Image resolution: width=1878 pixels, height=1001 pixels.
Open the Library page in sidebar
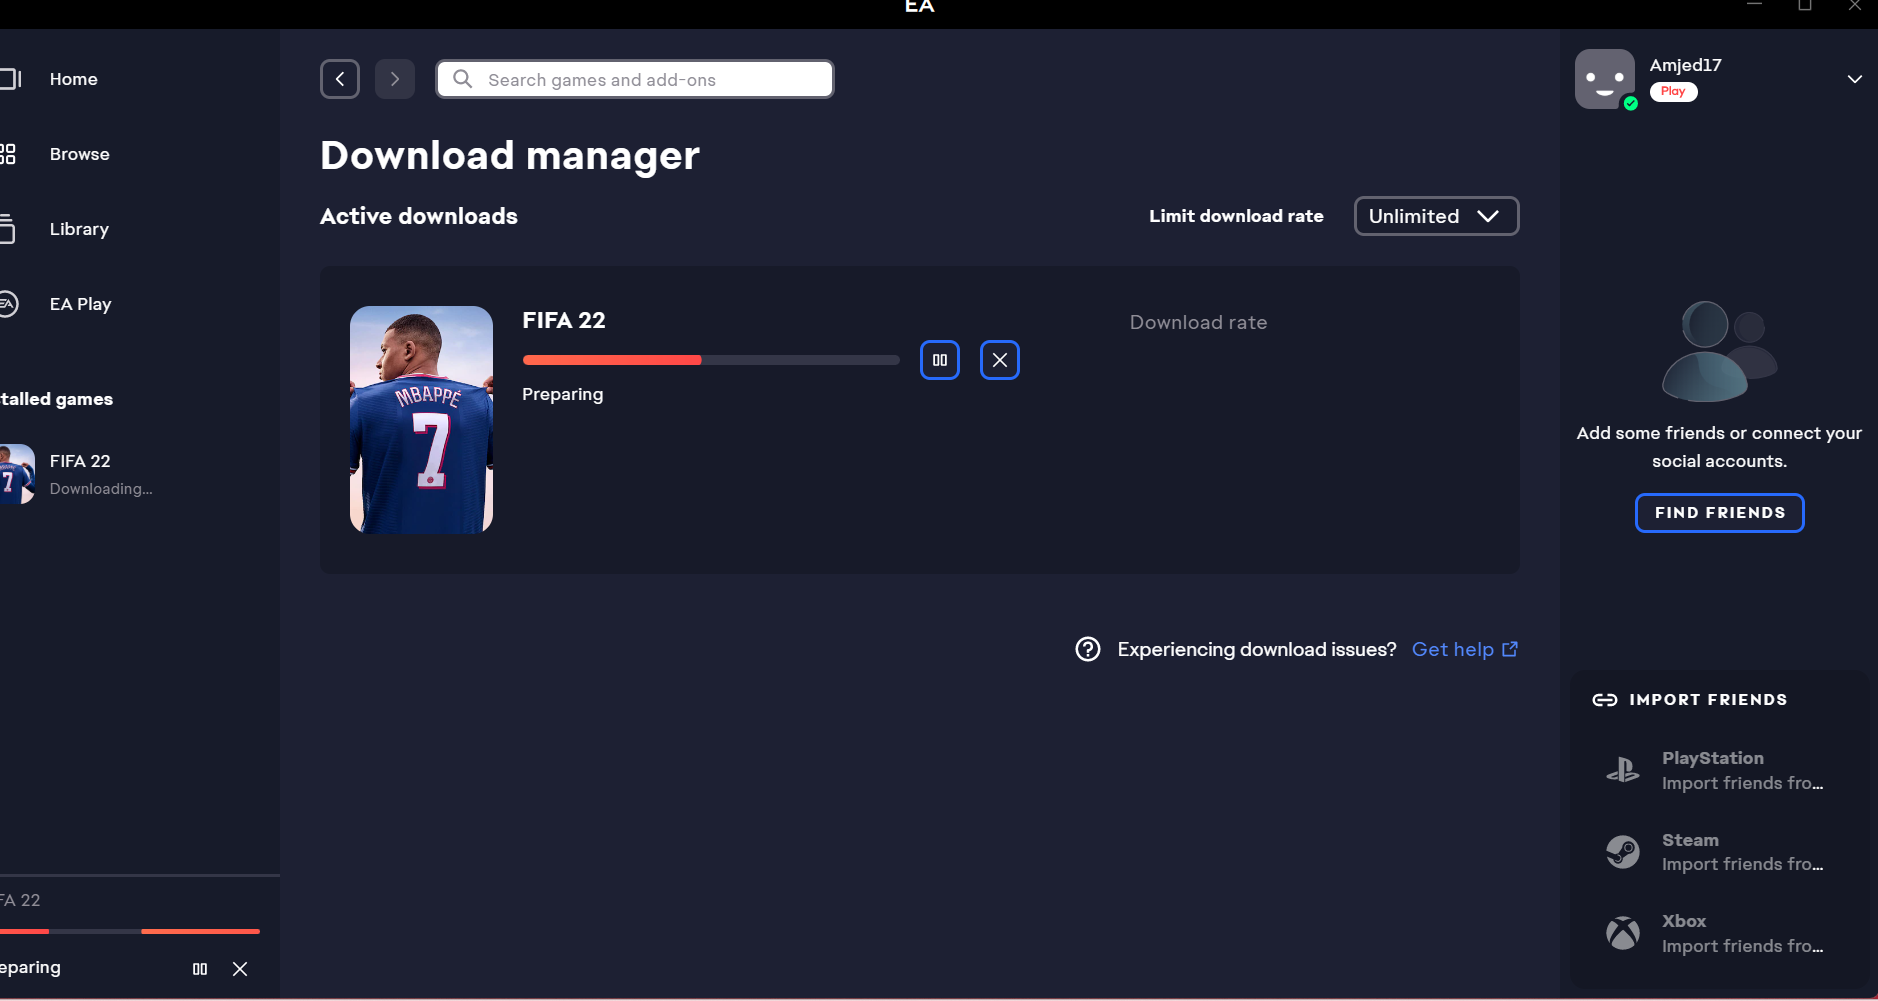tap(79, 229)
